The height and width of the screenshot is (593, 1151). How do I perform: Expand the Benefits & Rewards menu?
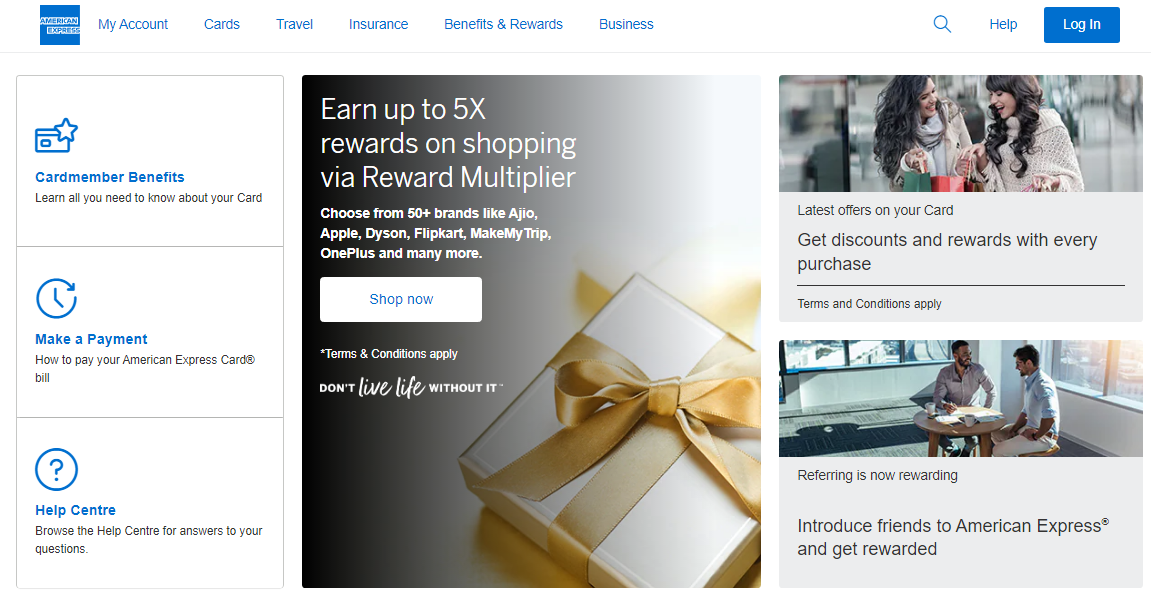504,24
